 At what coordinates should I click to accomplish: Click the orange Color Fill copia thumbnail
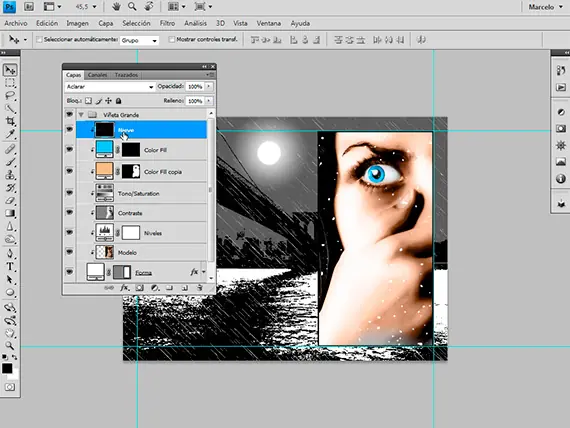point(104,171)
